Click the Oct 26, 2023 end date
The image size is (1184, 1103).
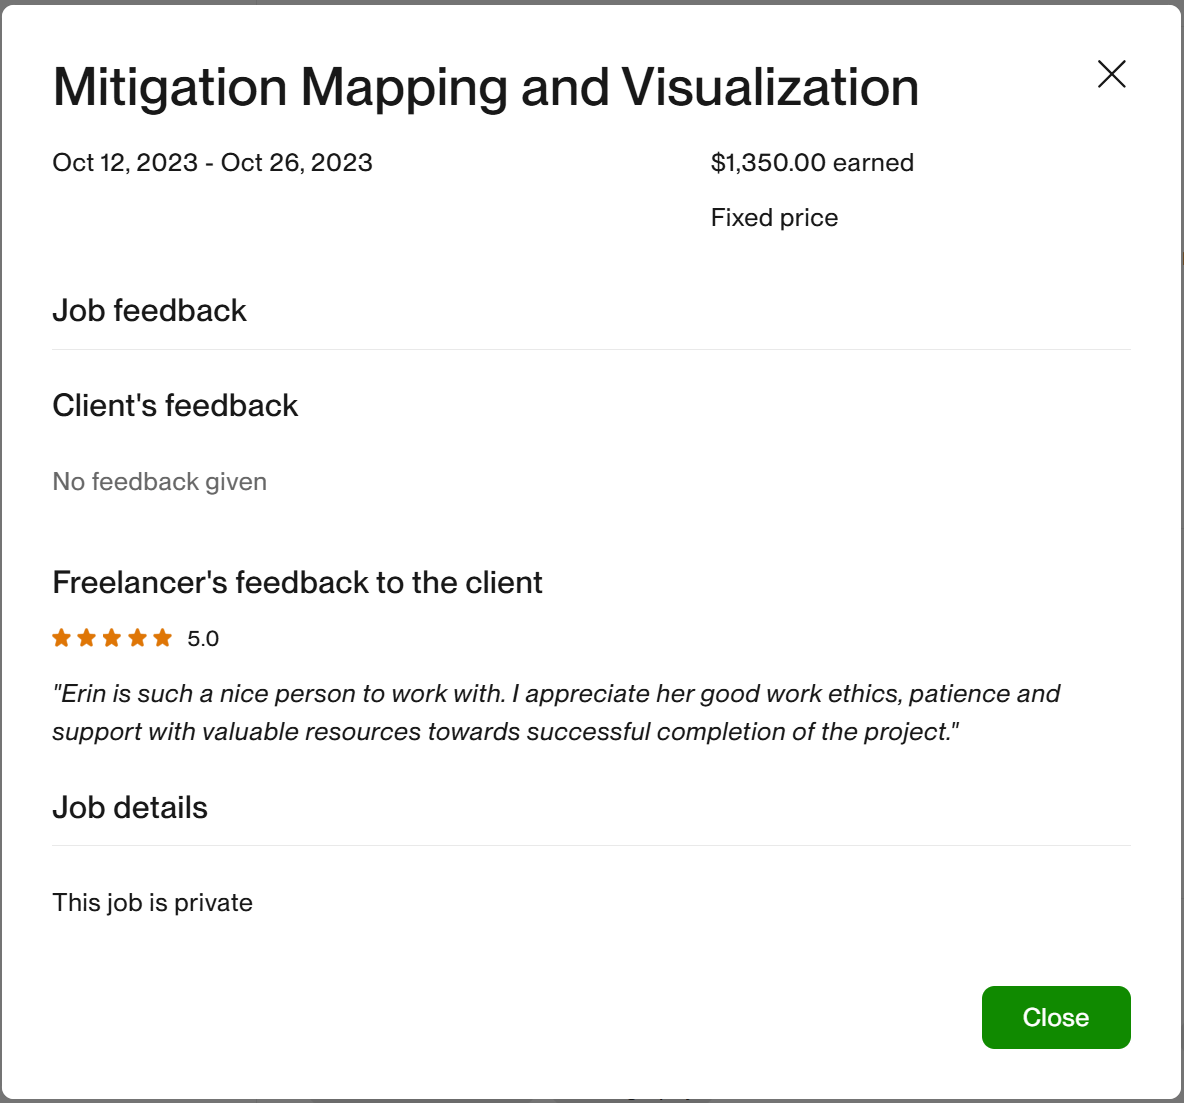tap(297, 163)
